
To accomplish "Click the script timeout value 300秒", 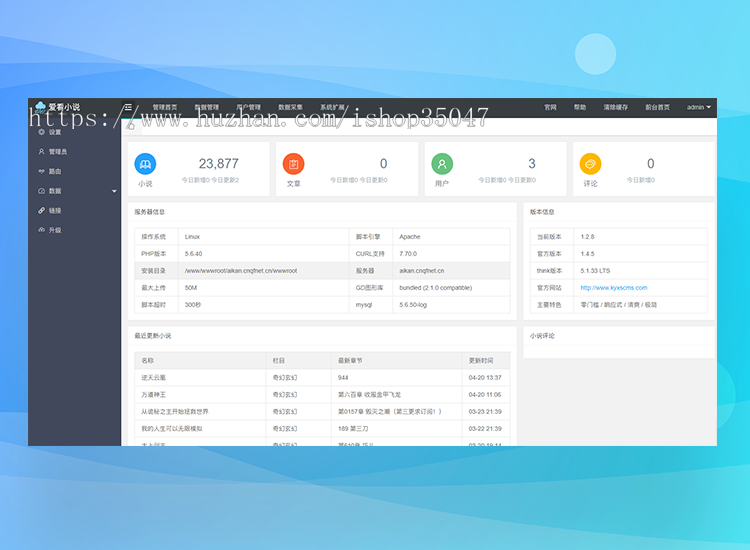I will (193, 305).
